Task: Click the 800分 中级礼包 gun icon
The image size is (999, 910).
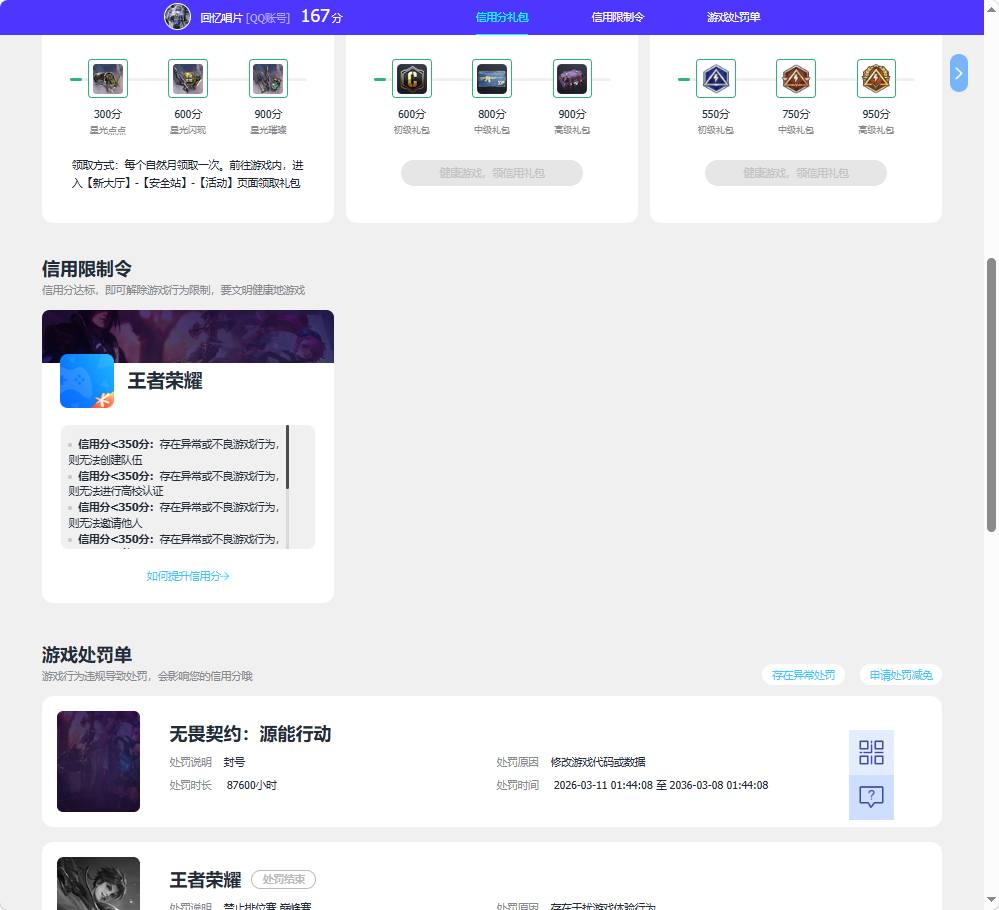Action: pos(492,78)
